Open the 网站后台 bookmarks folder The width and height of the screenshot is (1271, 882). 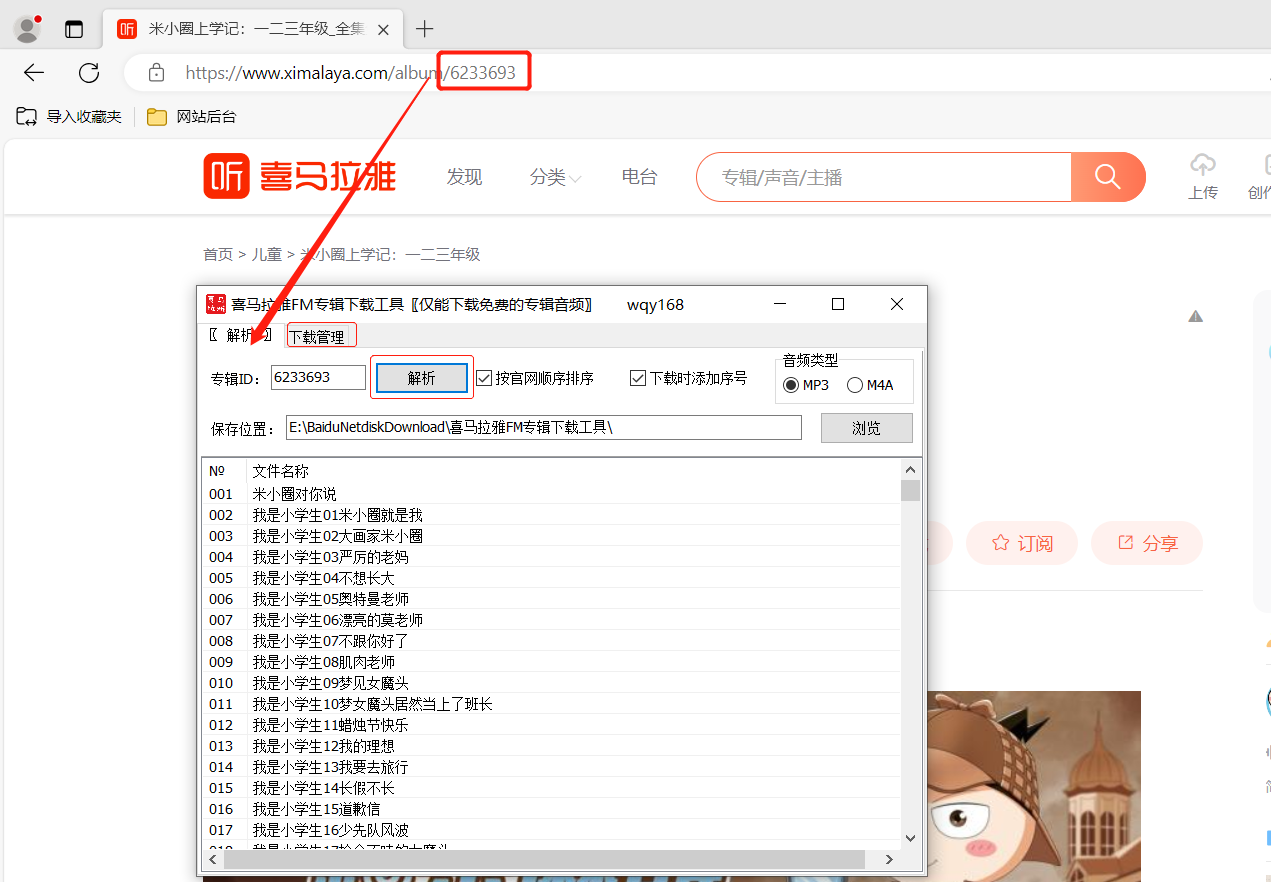192,117
